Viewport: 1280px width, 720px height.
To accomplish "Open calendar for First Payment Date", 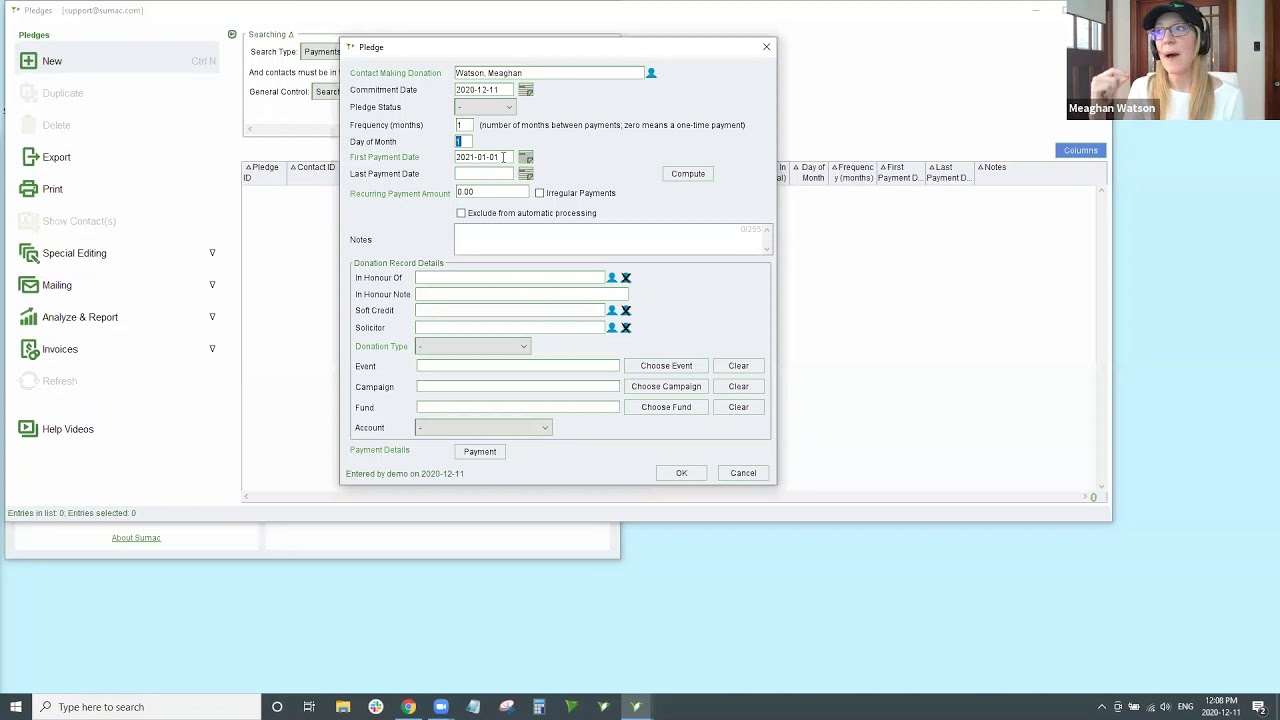I will click(x=526, y=157).
